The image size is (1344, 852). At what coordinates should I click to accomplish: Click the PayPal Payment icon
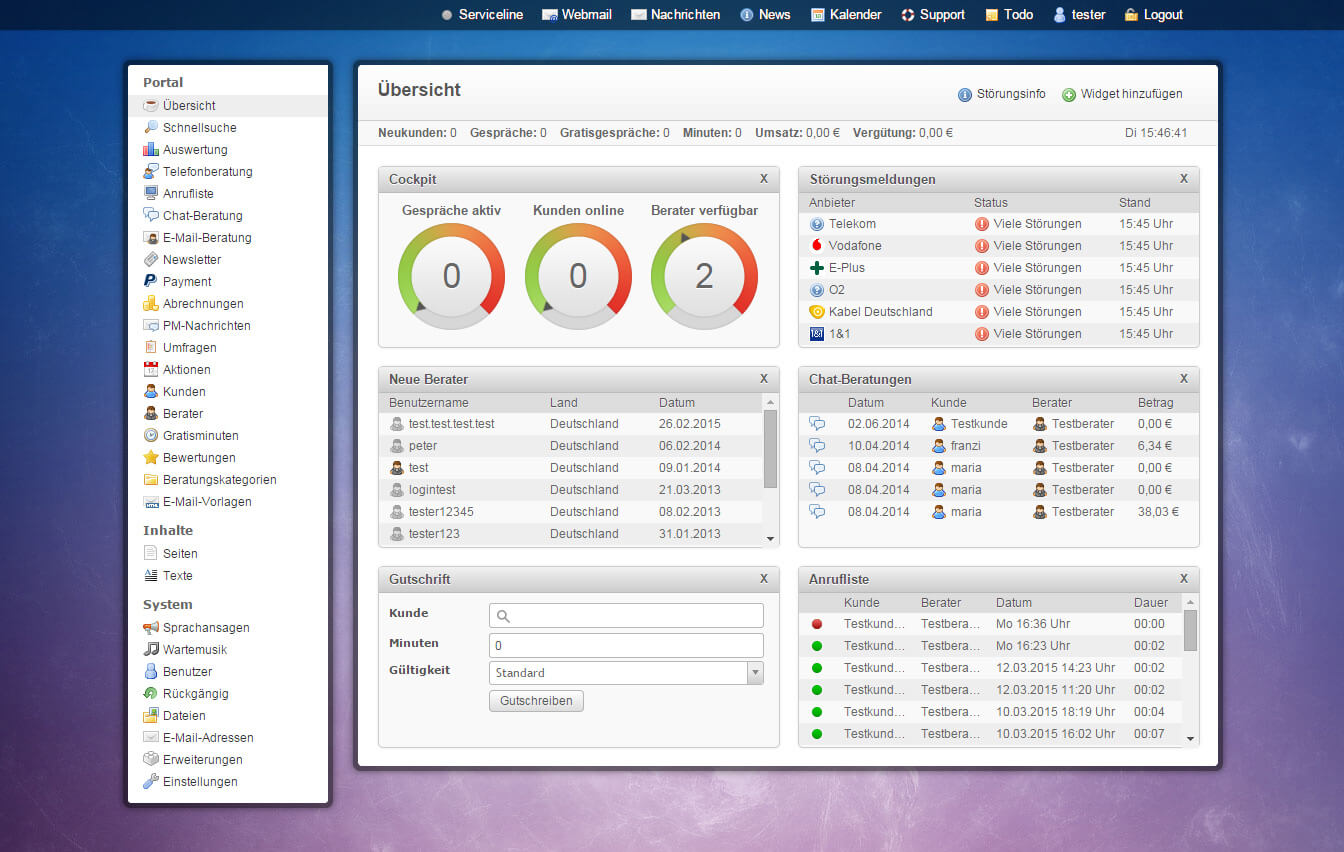151,281
